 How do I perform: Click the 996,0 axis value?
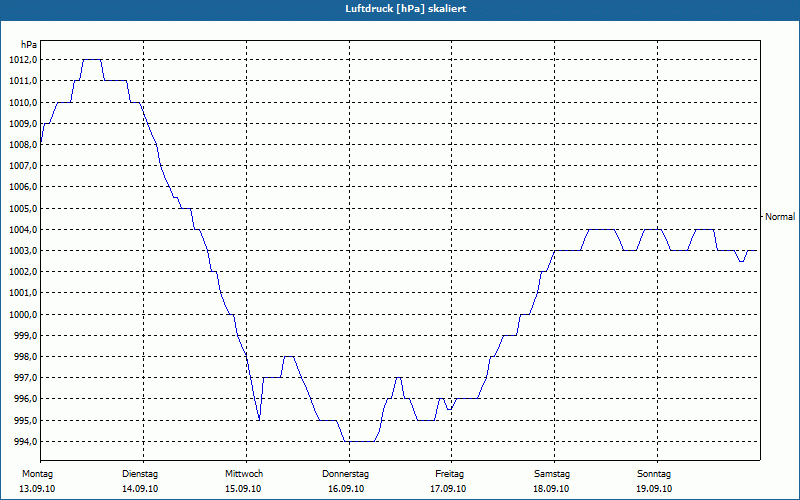[x=25, y=399]
